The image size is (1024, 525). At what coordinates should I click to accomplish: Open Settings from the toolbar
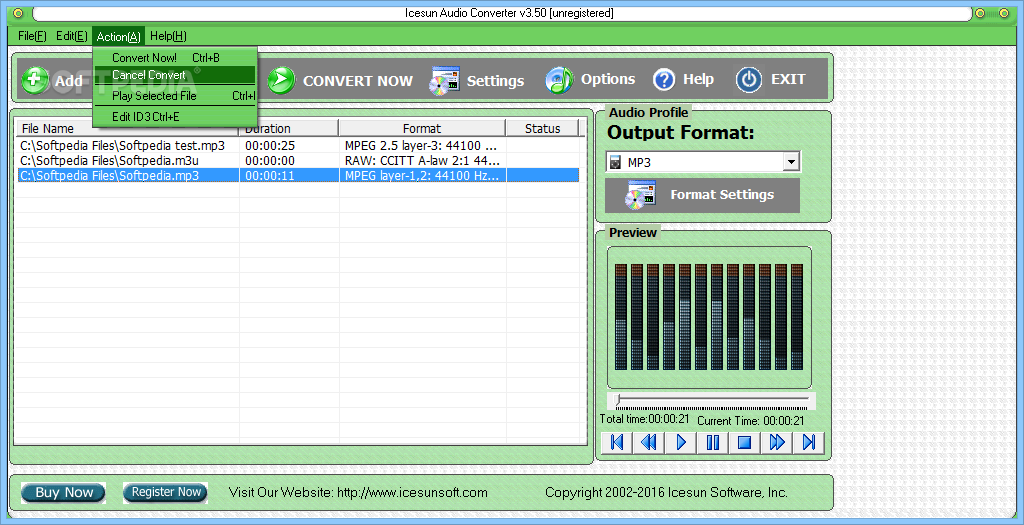pyautogui.click(x=477, y=80)
